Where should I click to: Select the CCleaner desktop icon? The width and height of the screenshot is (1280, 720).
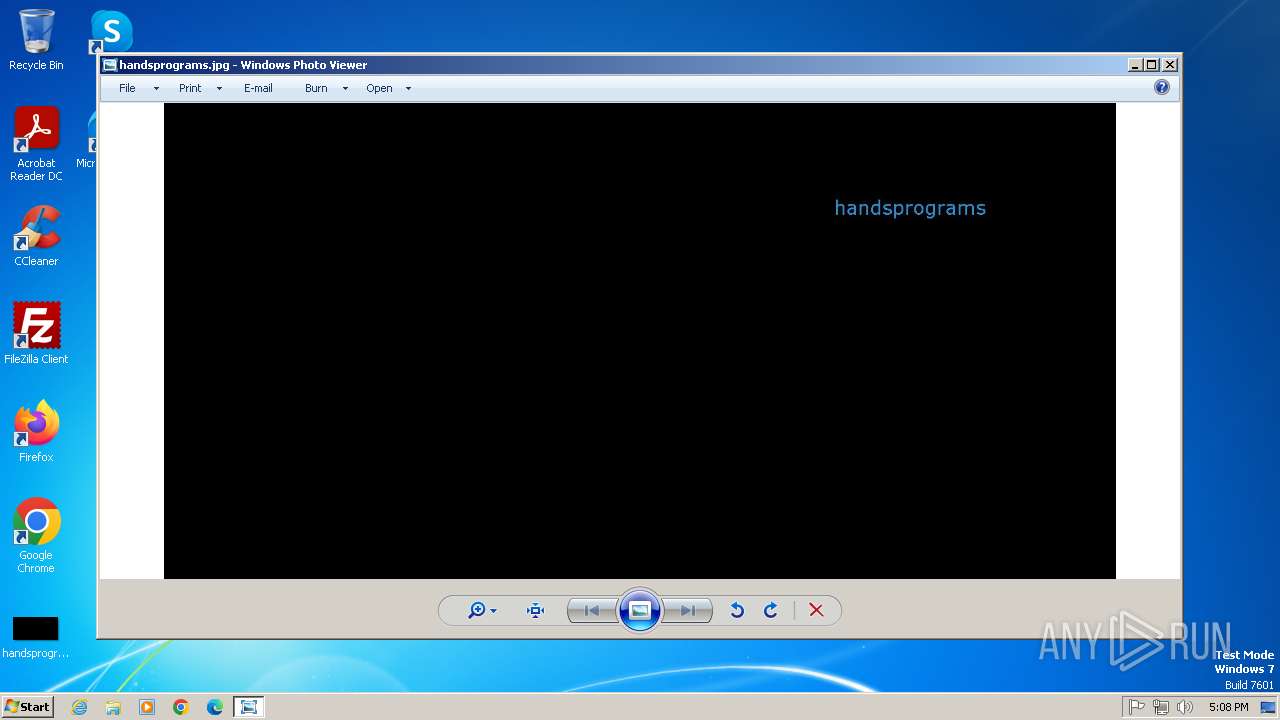(x=36, y=236)
